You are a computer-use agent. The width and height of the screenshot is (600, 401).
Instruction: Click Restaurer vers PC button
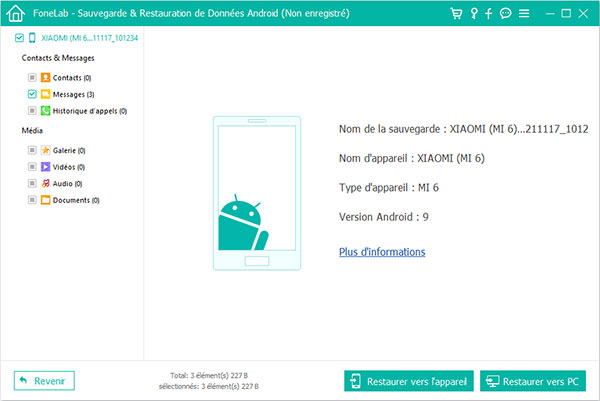pos(533,381)
